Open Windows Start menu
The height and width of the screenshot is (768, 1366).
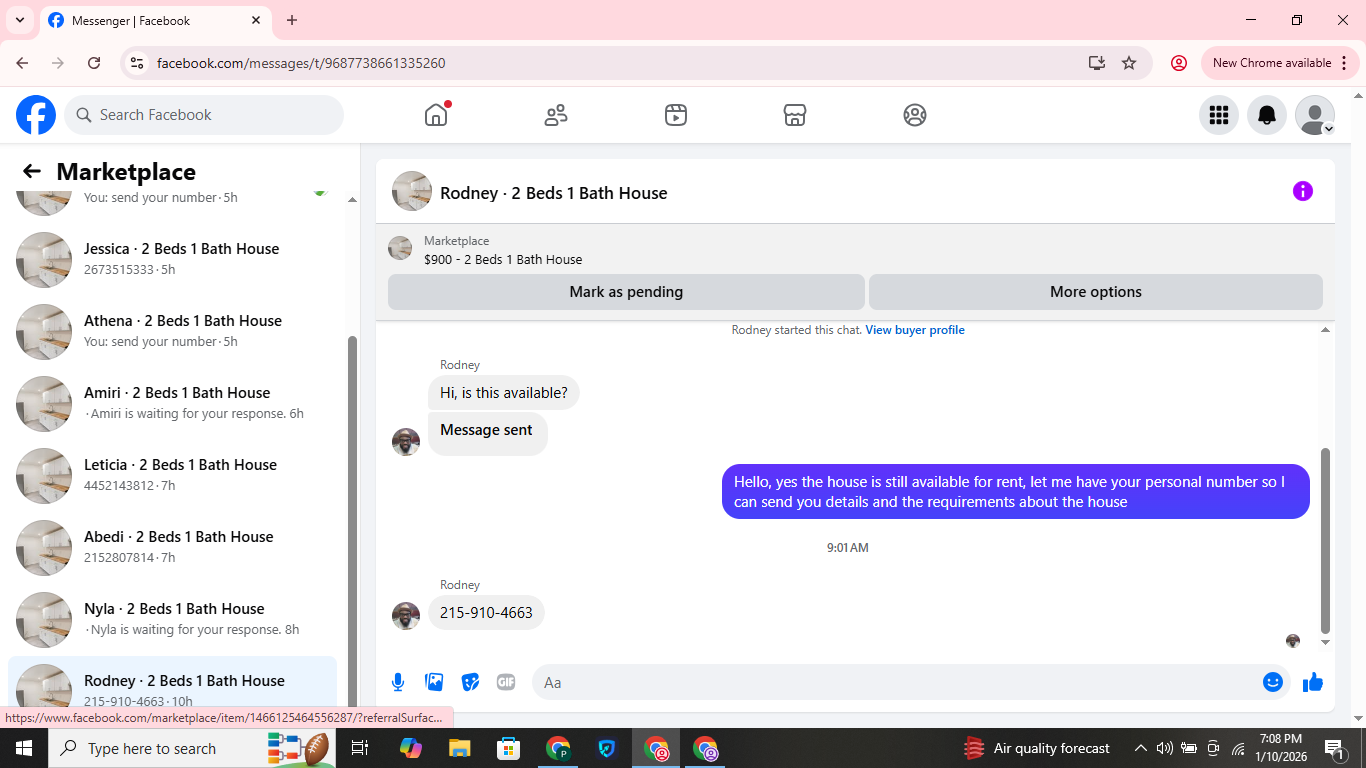[x=24, y=748]
